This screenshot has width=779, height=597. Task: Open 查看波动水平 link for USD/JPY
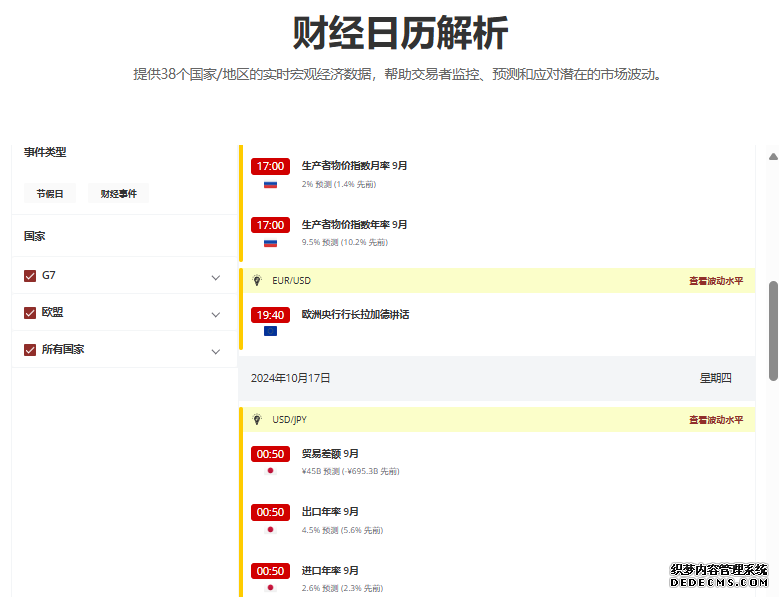tap(715, 420)
